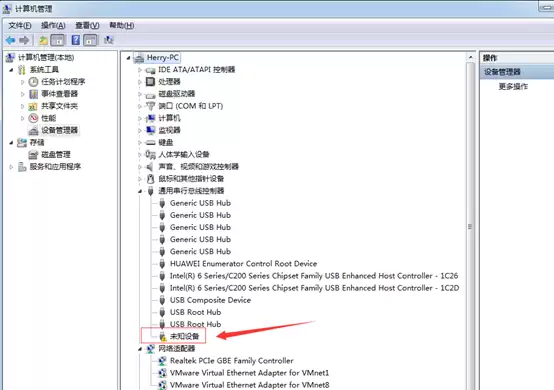Select USB Composite Device
This screenshot has height=390, width=554.
(210, 300)
